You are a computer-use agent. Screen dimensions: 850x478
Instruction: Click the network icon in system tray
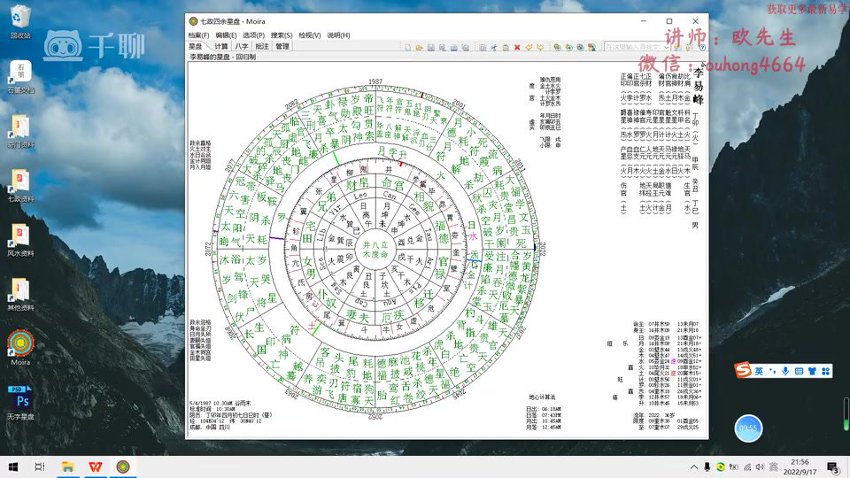coord(747,467)
